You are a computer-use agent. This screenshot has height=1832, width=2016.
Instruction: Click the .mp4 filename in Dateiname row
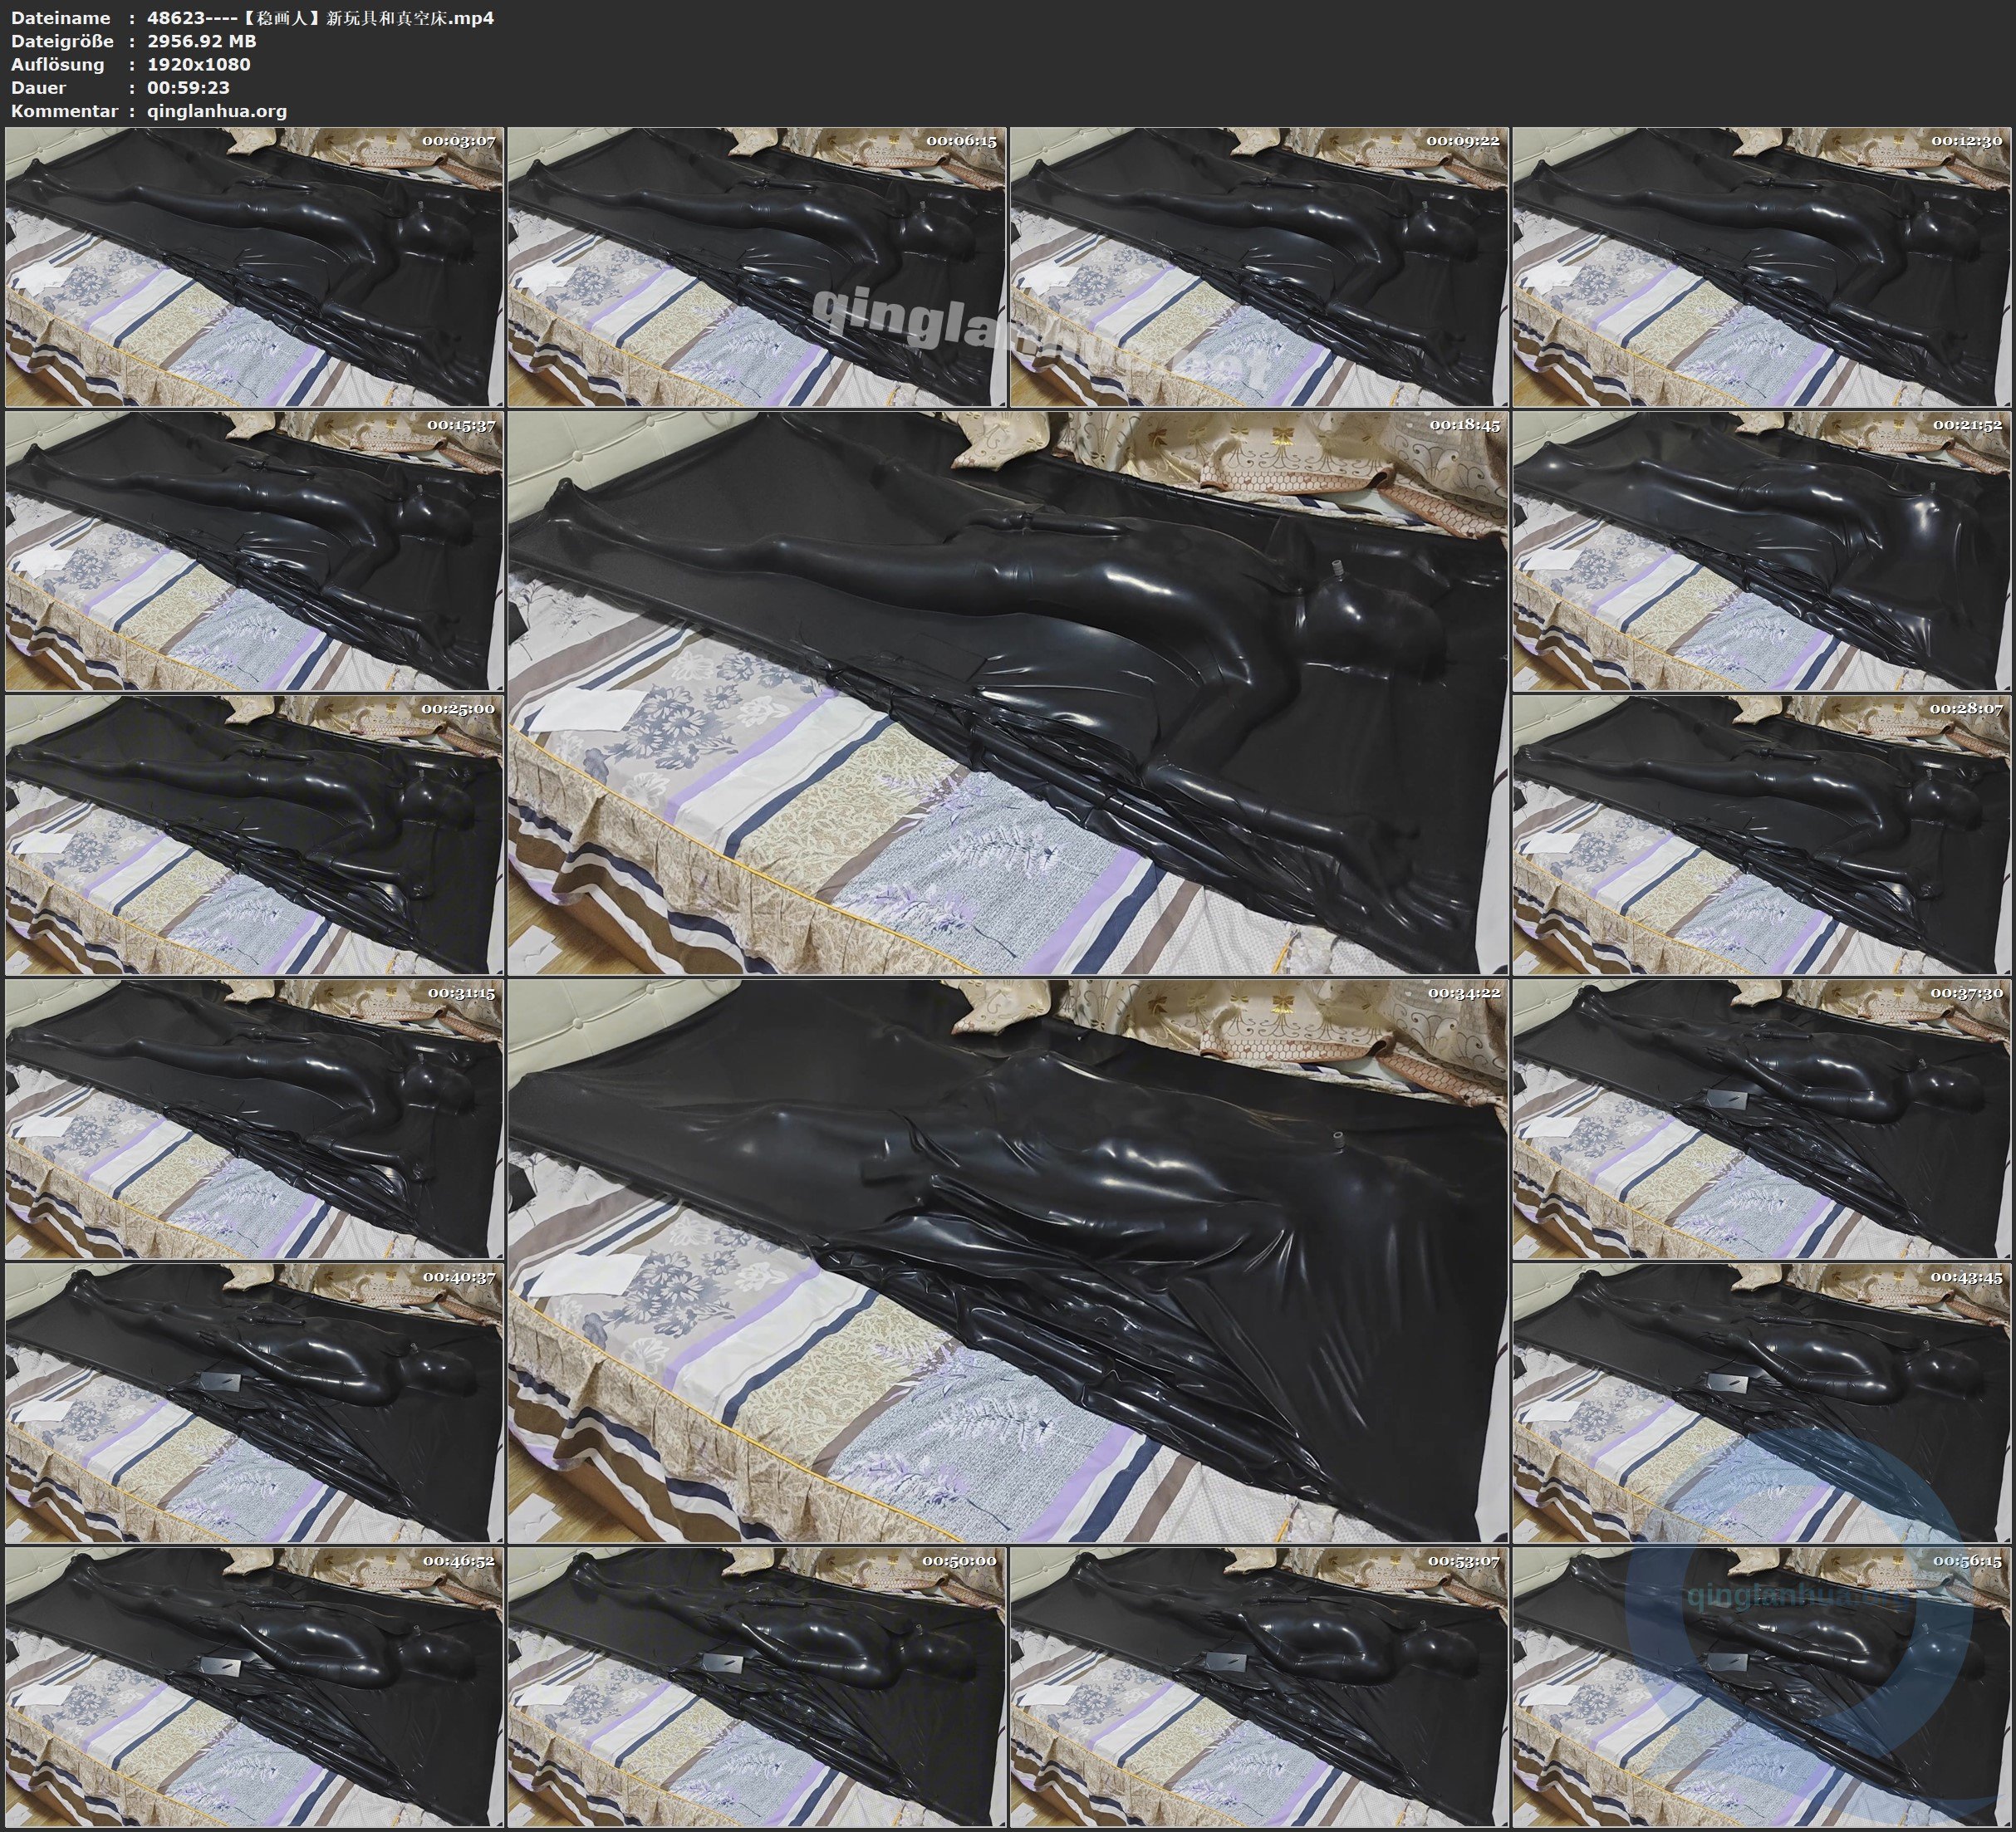click(320, 18)
